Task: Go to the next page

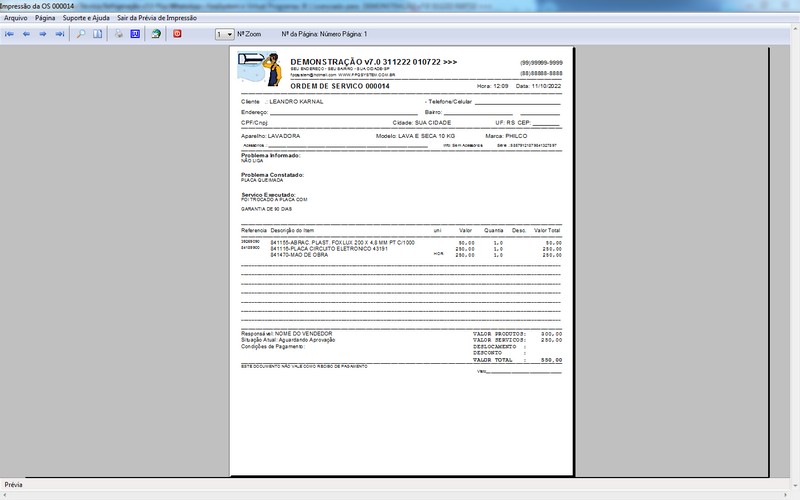Action: 43,34
